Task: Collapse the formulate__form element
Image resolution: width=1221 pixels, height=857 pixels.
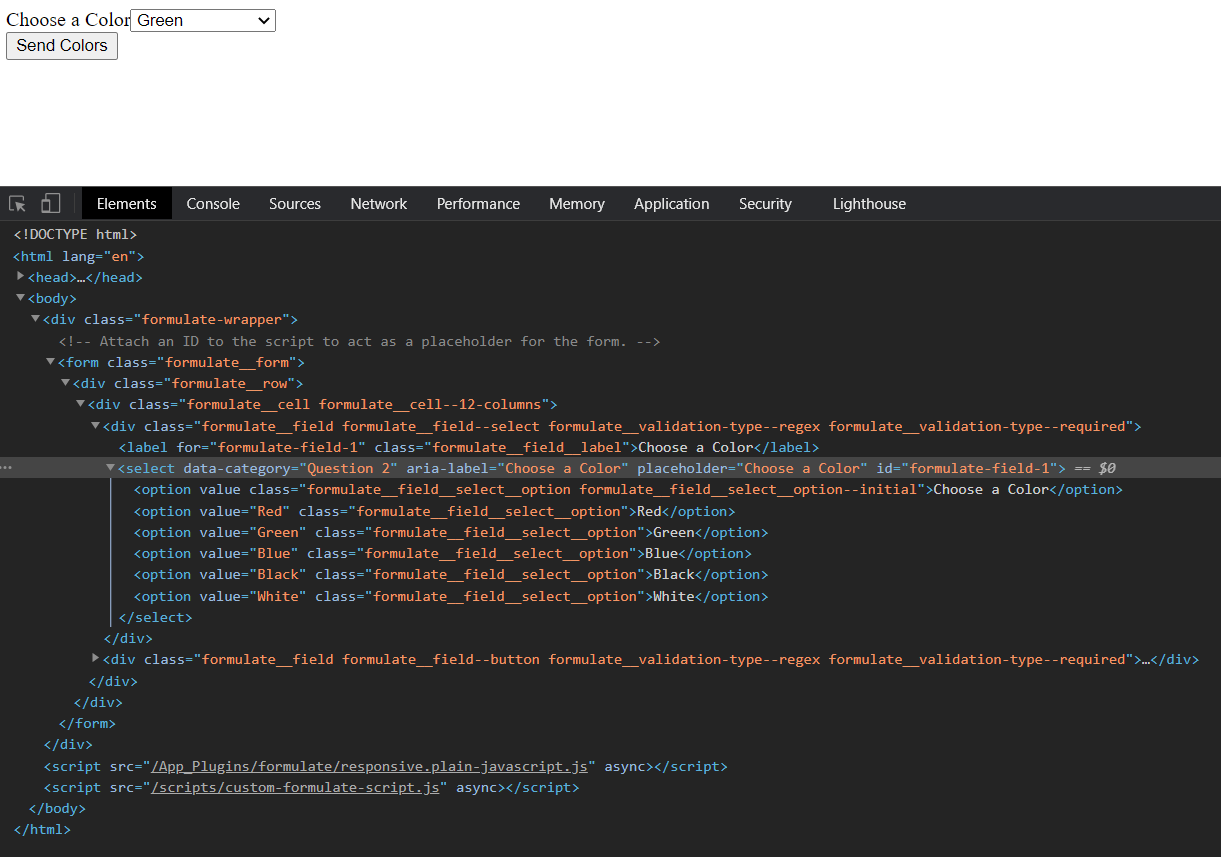Action: [x=51, y=362]
